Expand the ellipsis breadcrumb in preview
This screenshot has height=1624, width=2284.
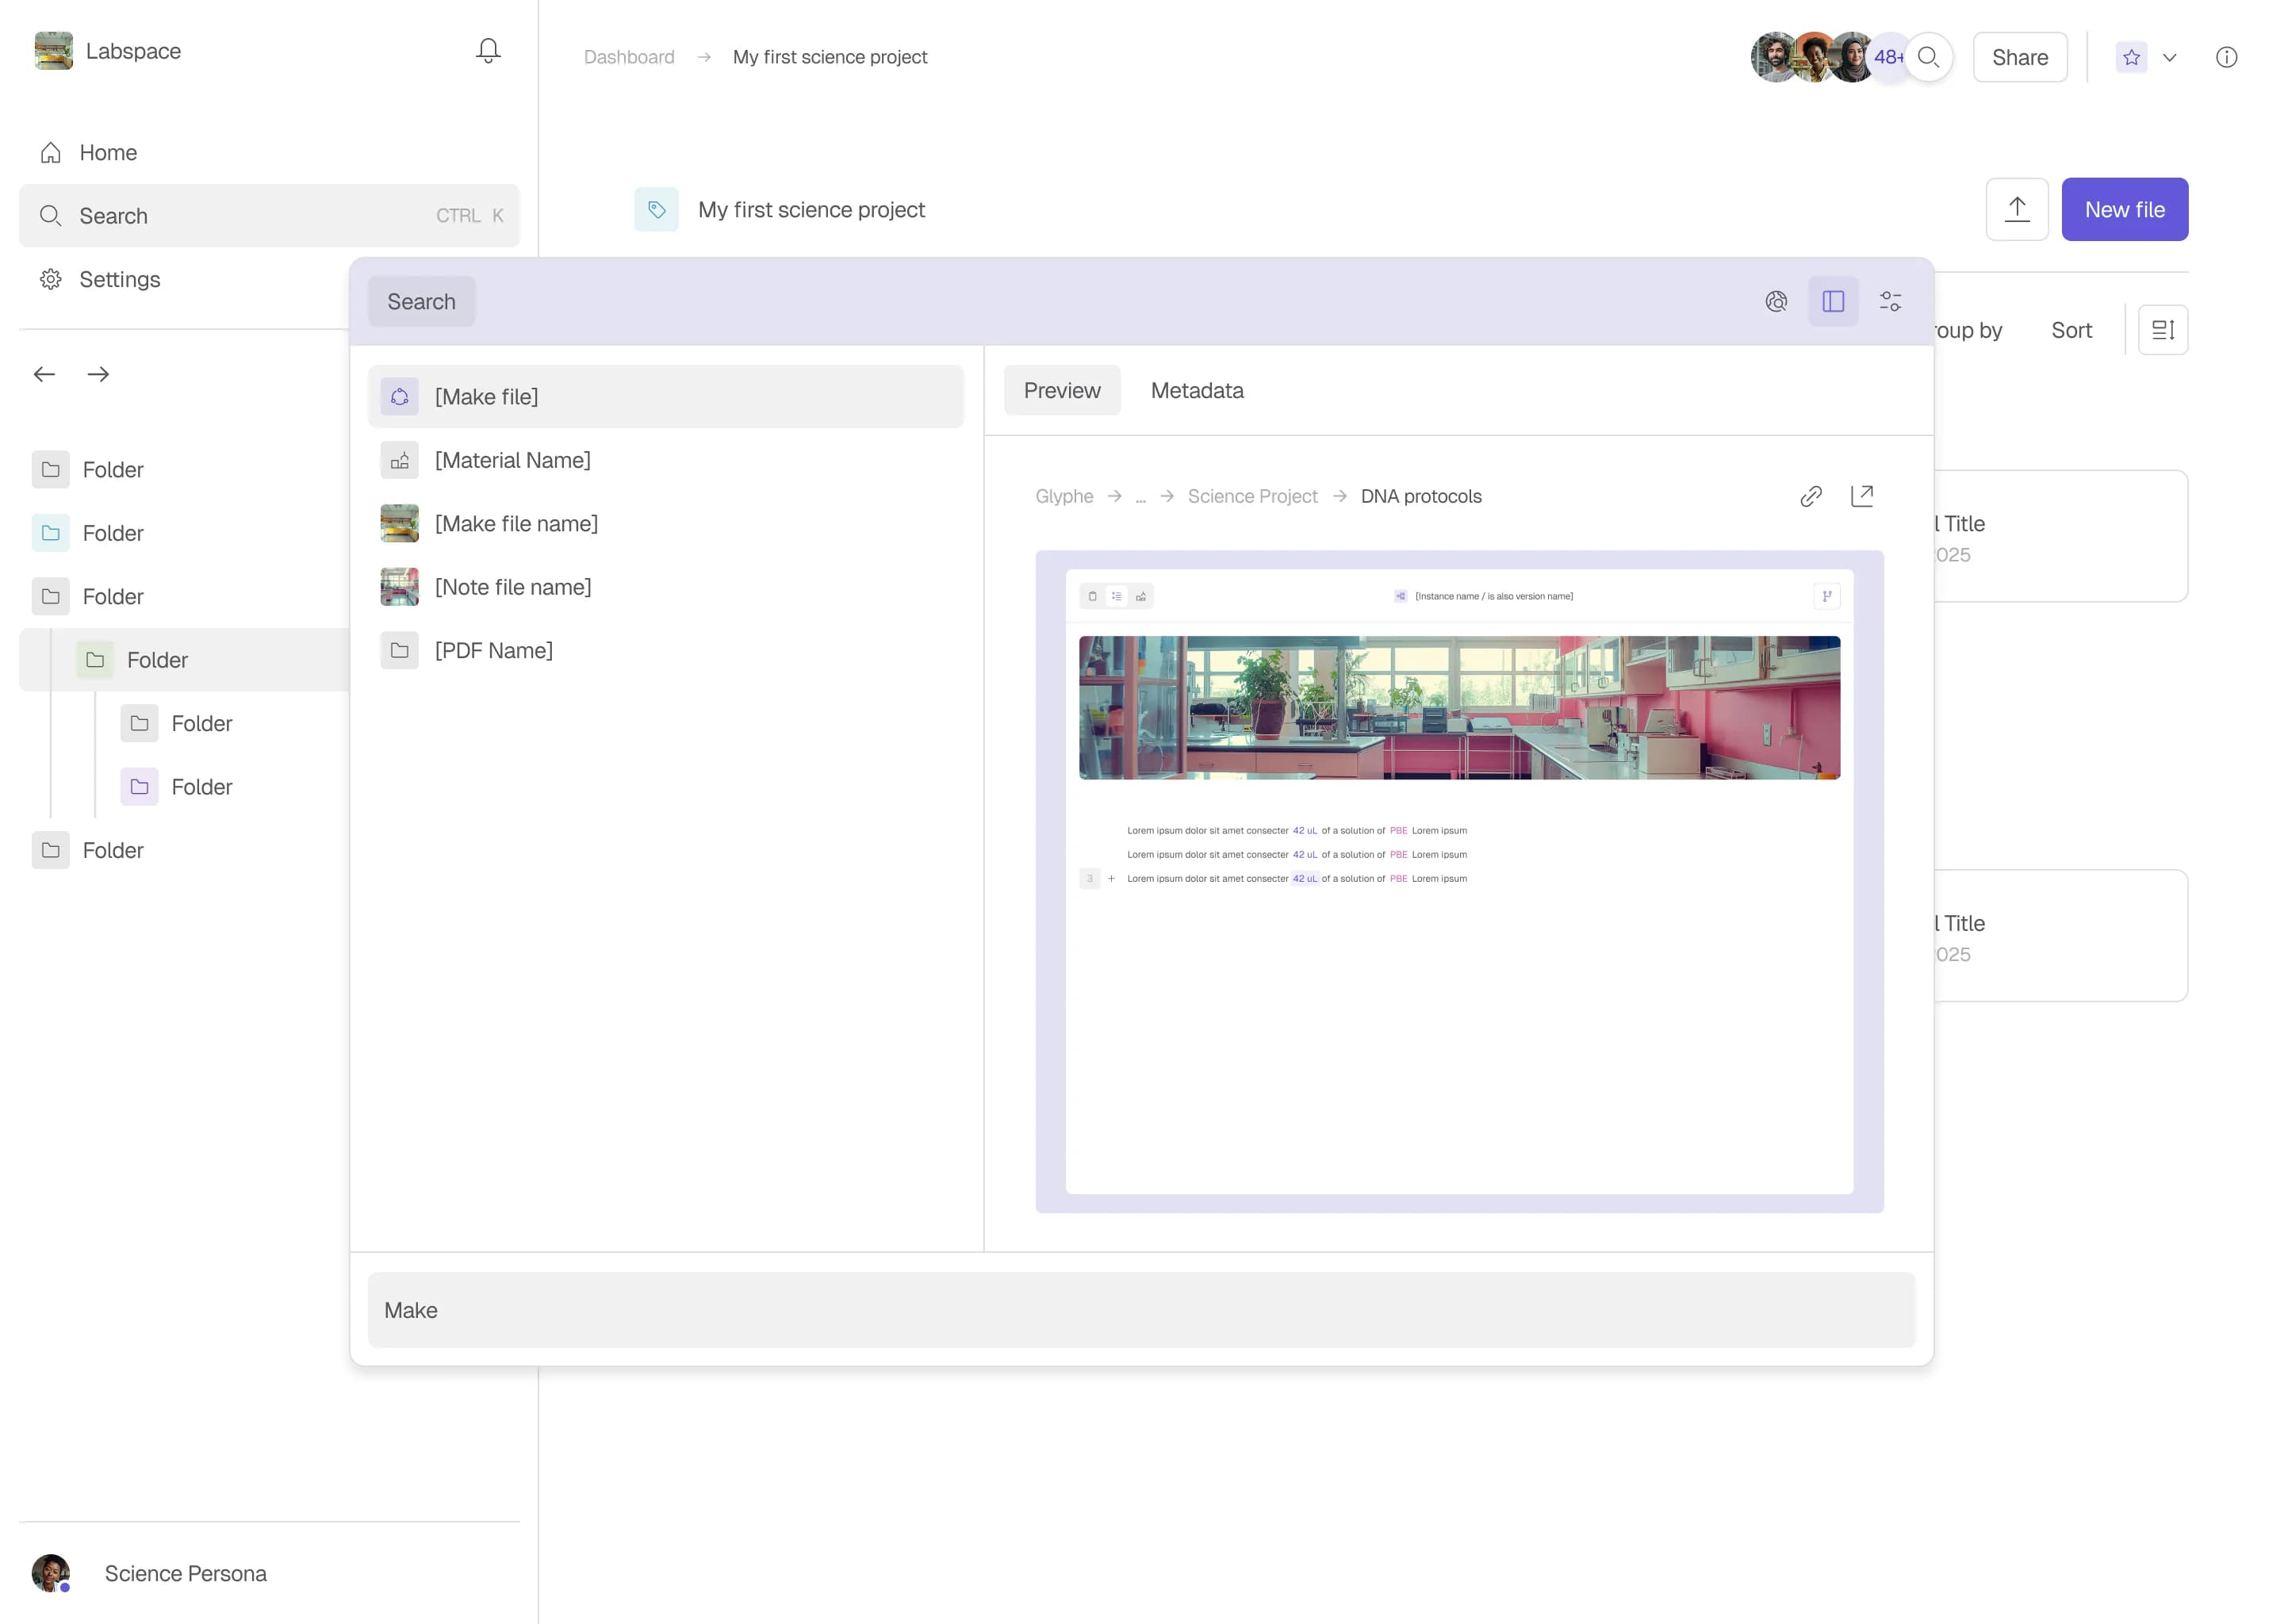click(x=1140, y=497)
